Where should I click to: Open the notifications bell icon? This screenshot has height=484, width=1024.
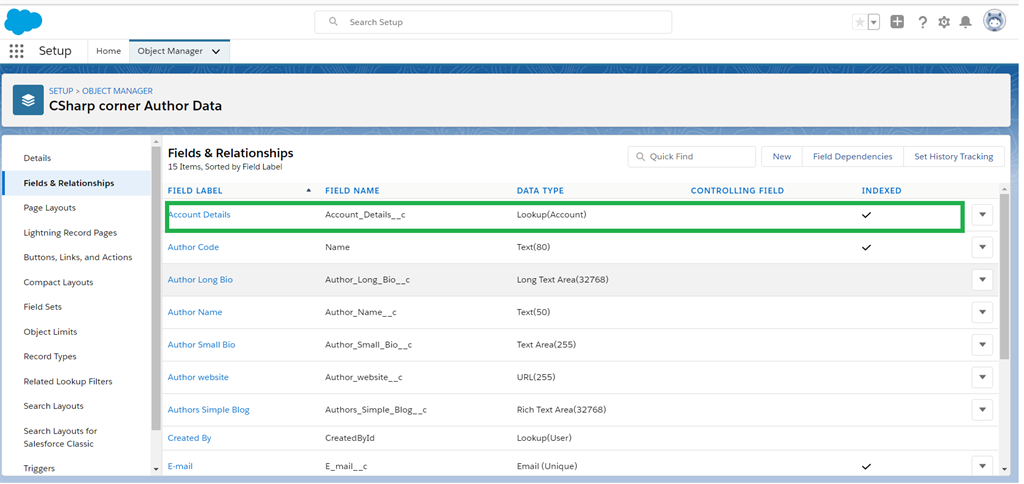(x=965, y=22)
